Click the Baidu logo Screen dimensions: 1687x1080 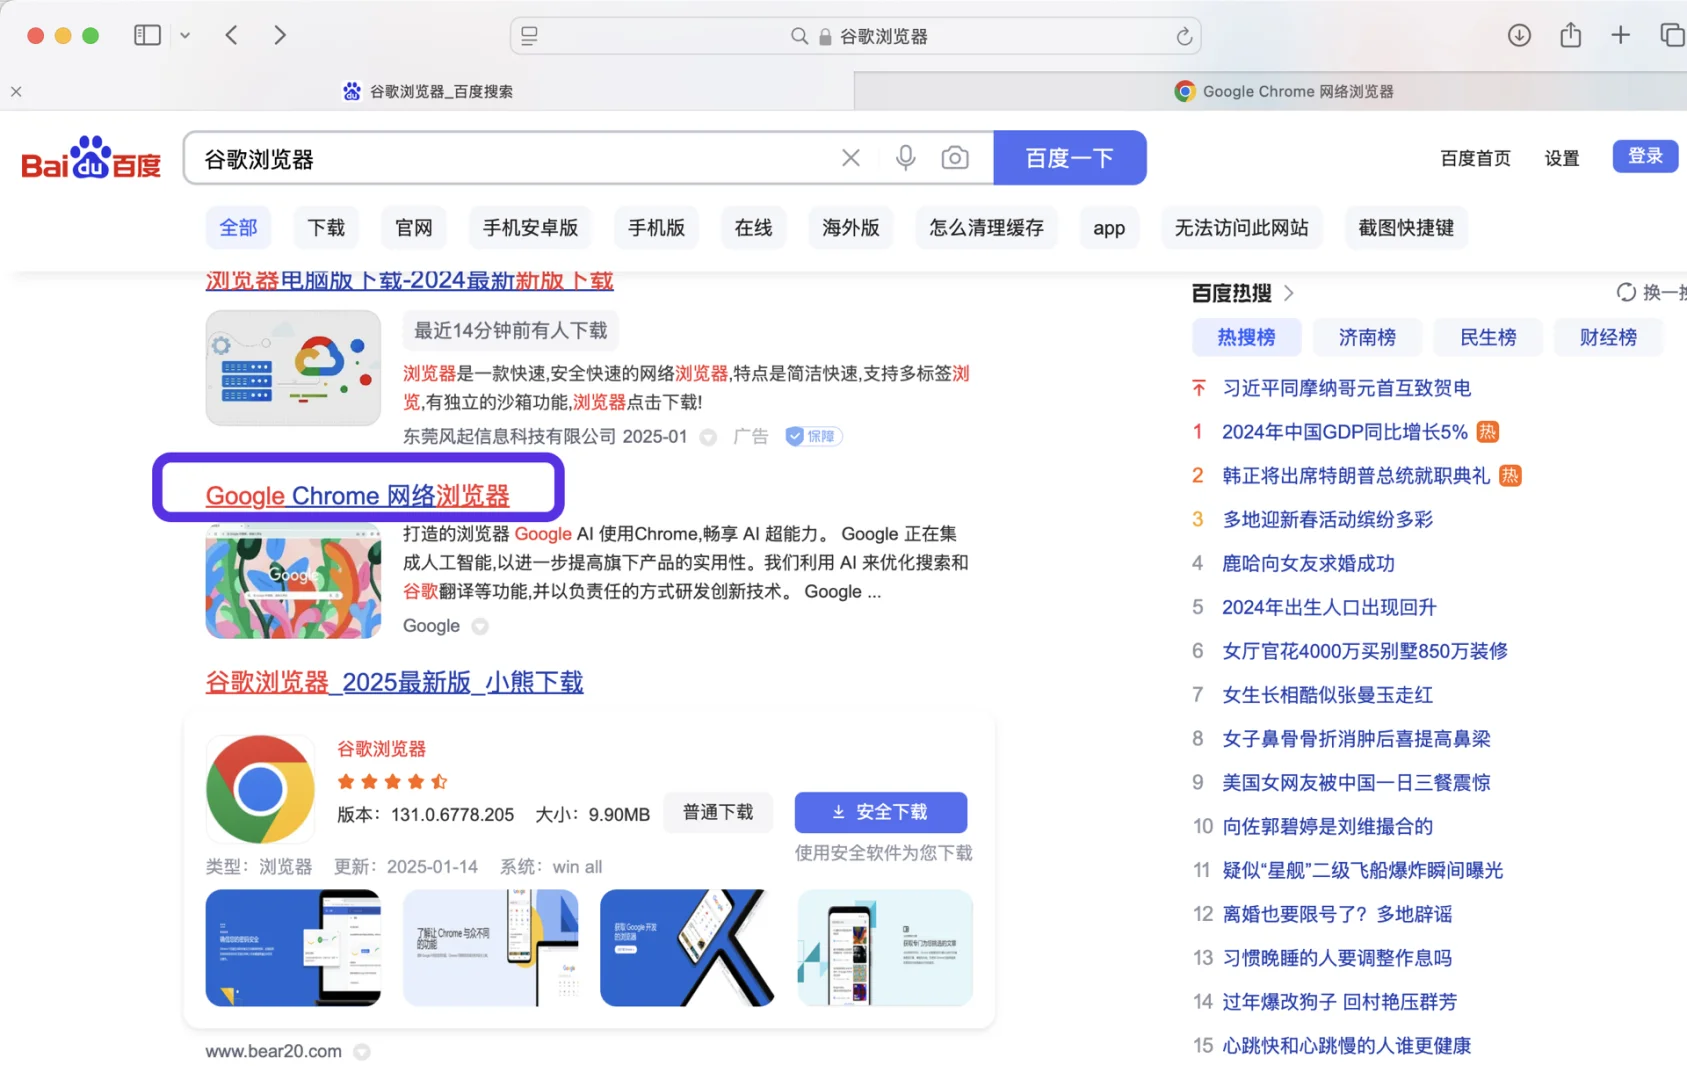pos(90,157)
